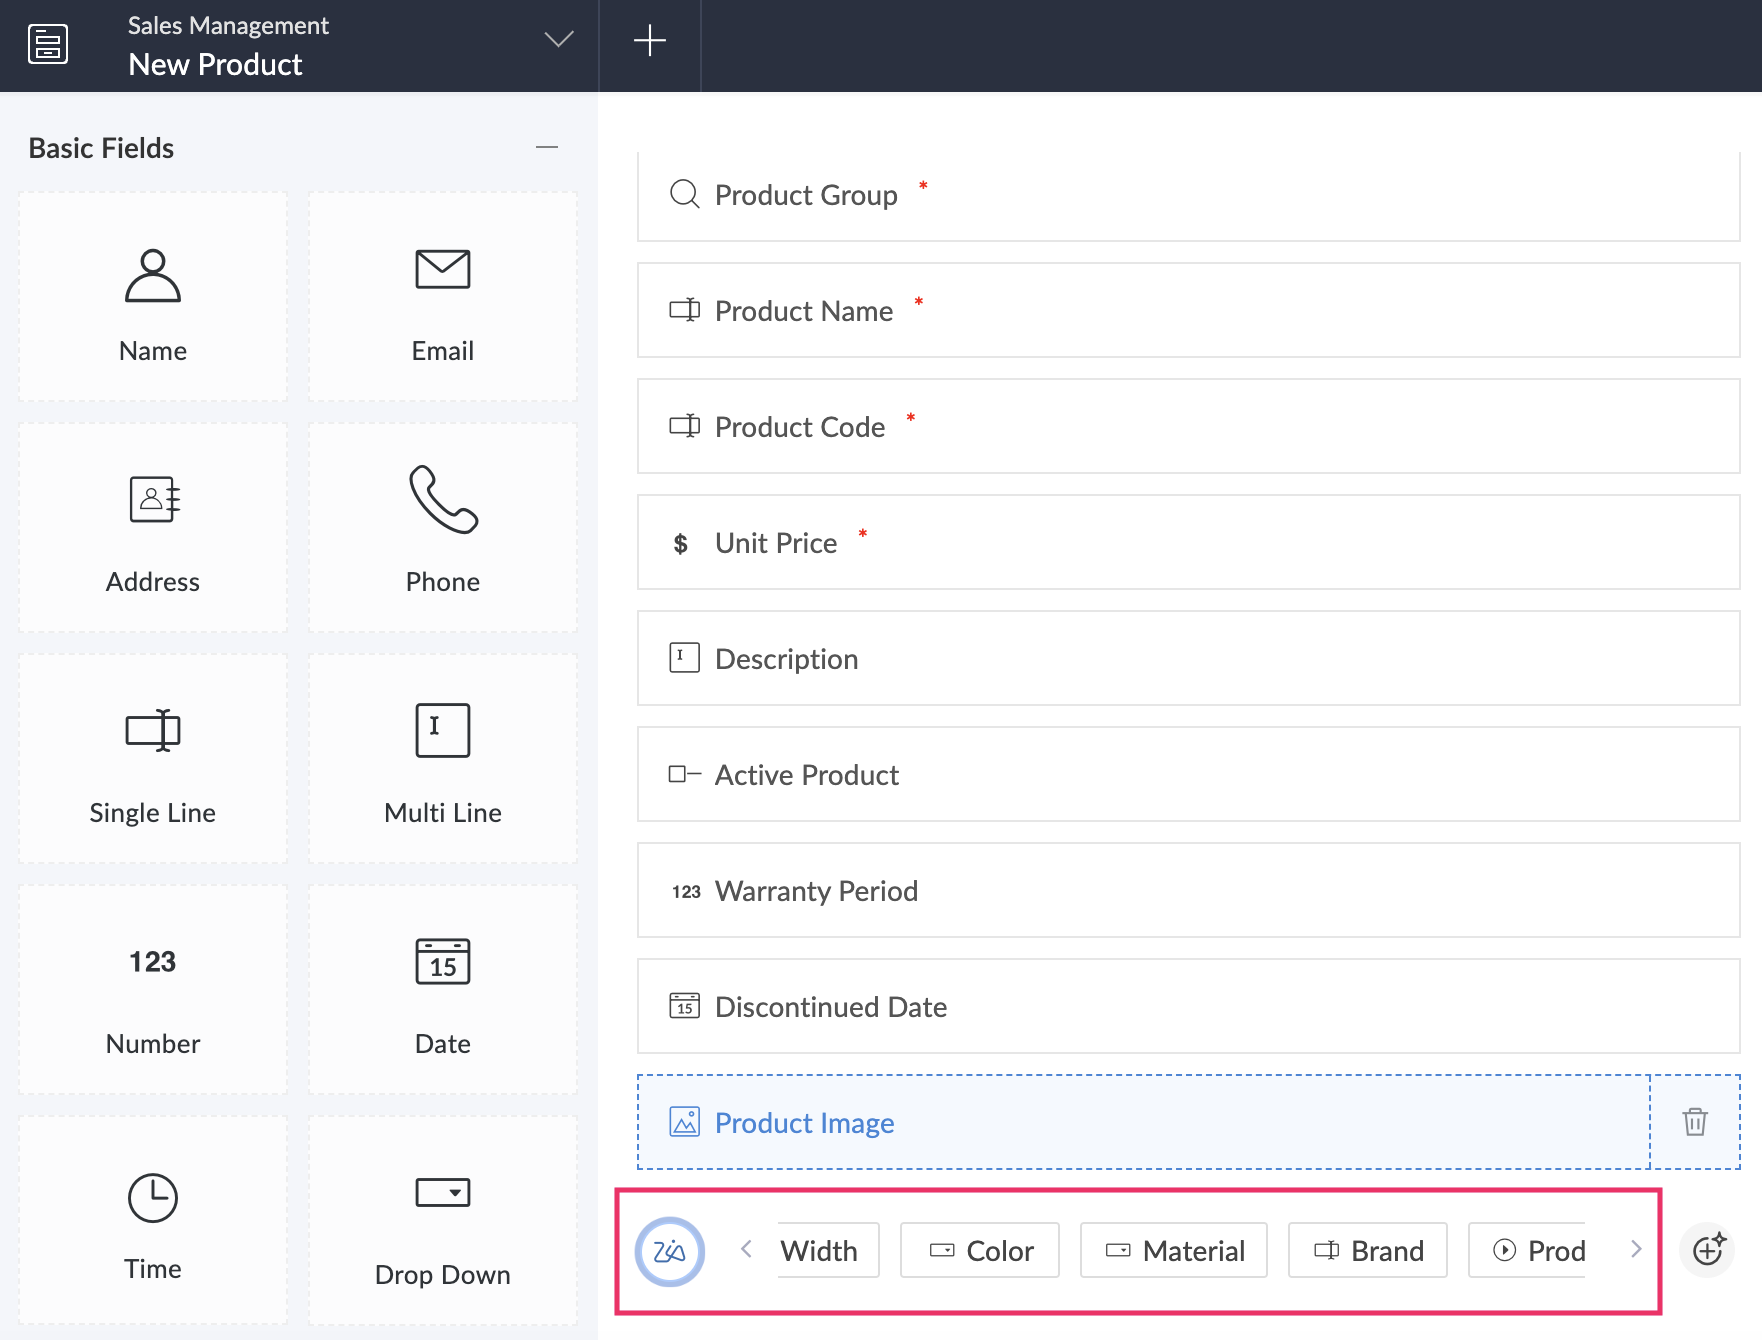Add the suggested Color field
The height and width of the screenshot is (1340, 1762).
coord(980,1251)
